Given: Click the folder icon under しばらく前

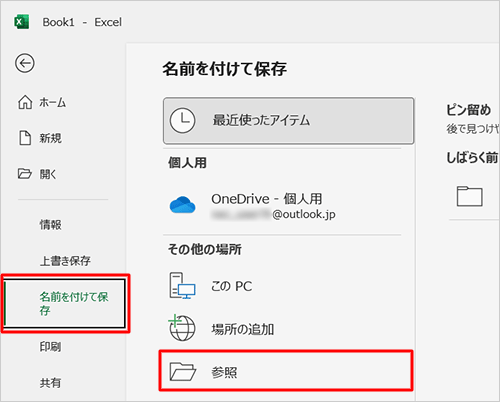Looking at the screenshot, I should tap(469, 196).
